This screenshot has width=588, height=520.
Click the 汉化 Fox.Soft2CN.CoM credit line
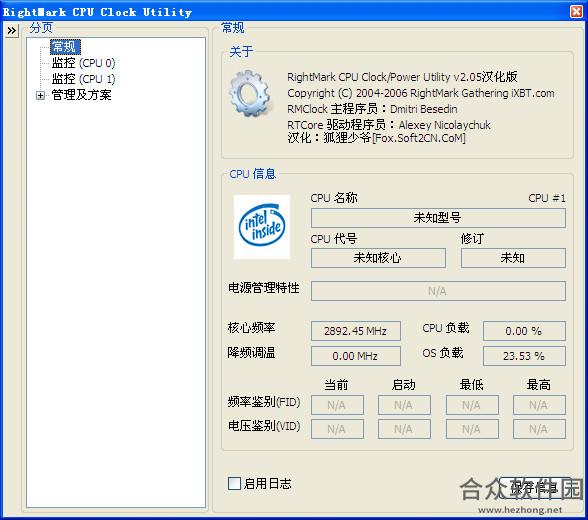376,138
